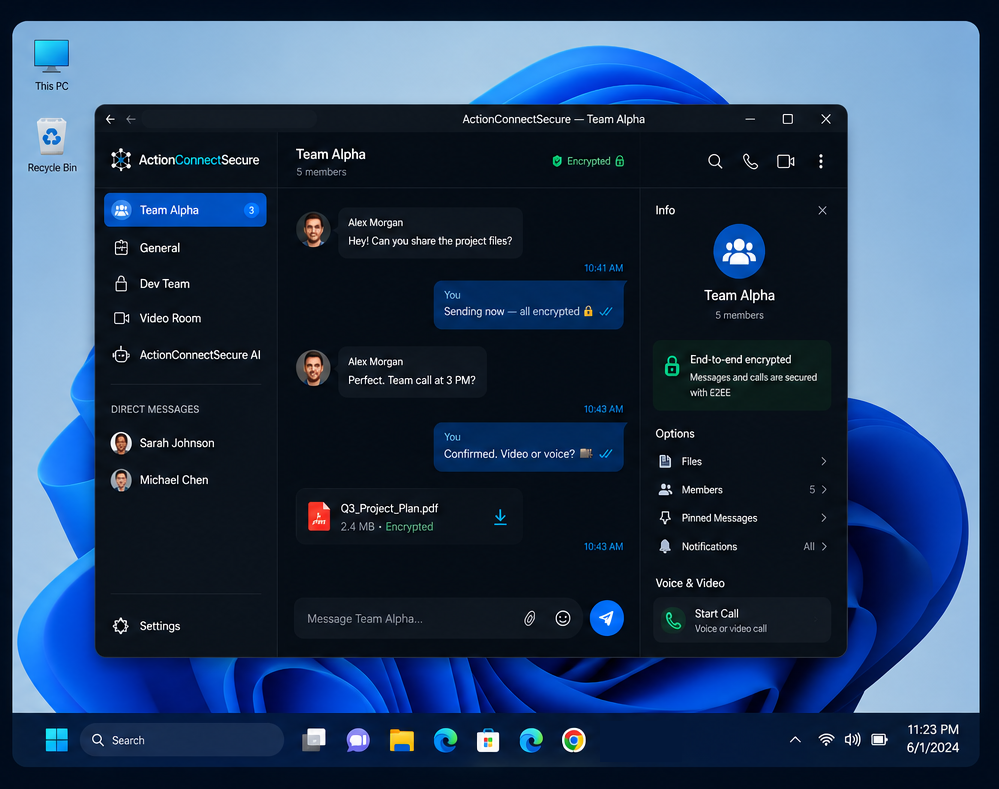Open File Explorer from the taskbar
This screenshot has height=789, width=999.
pyautogui.click(x=402, y=740)
